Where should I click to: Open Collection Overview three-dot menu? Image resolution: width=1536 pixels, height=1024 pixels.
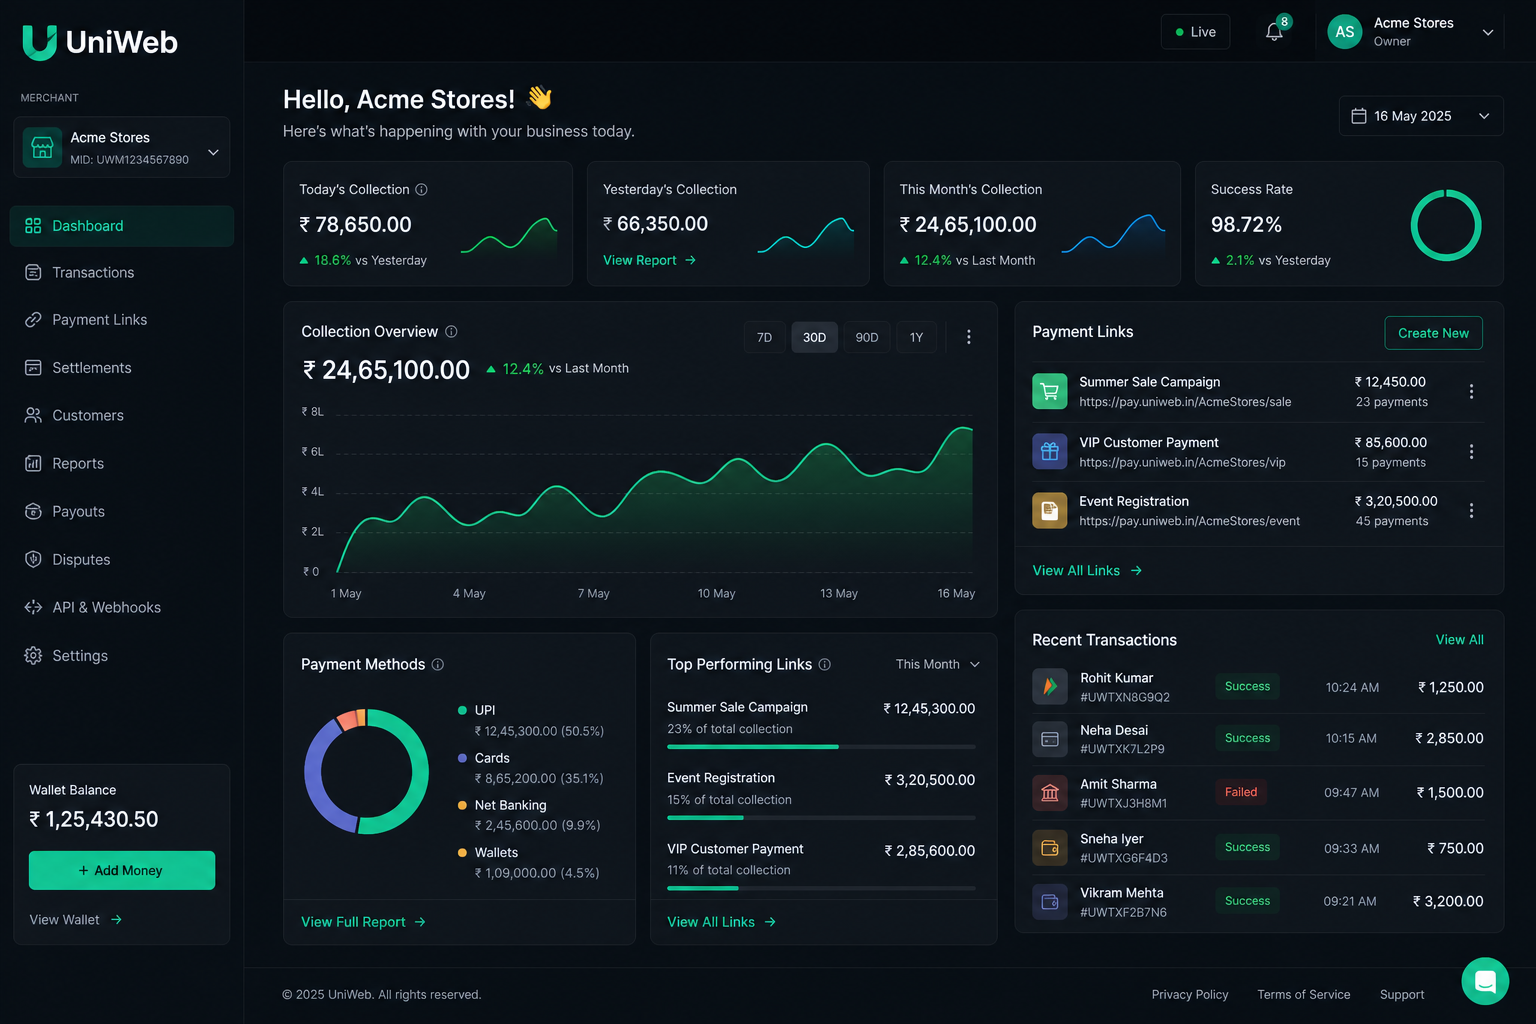968,337
